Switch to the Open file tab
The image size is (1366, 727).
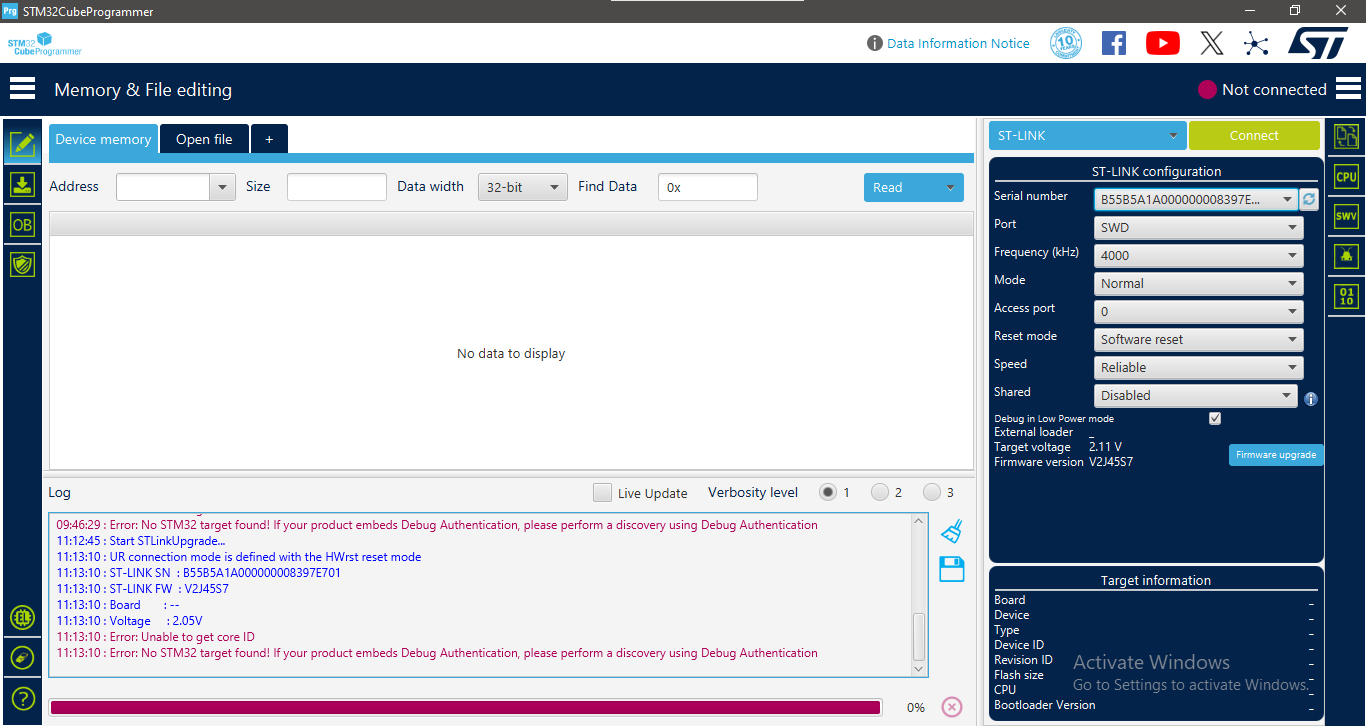click(204, 139)
